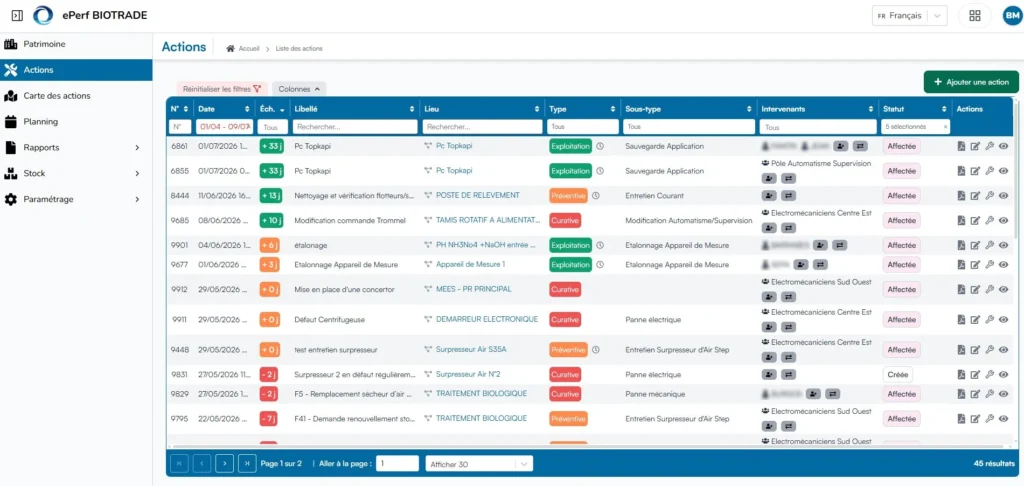Open Carte des actions in sidebar

click(x=76, y=96)
